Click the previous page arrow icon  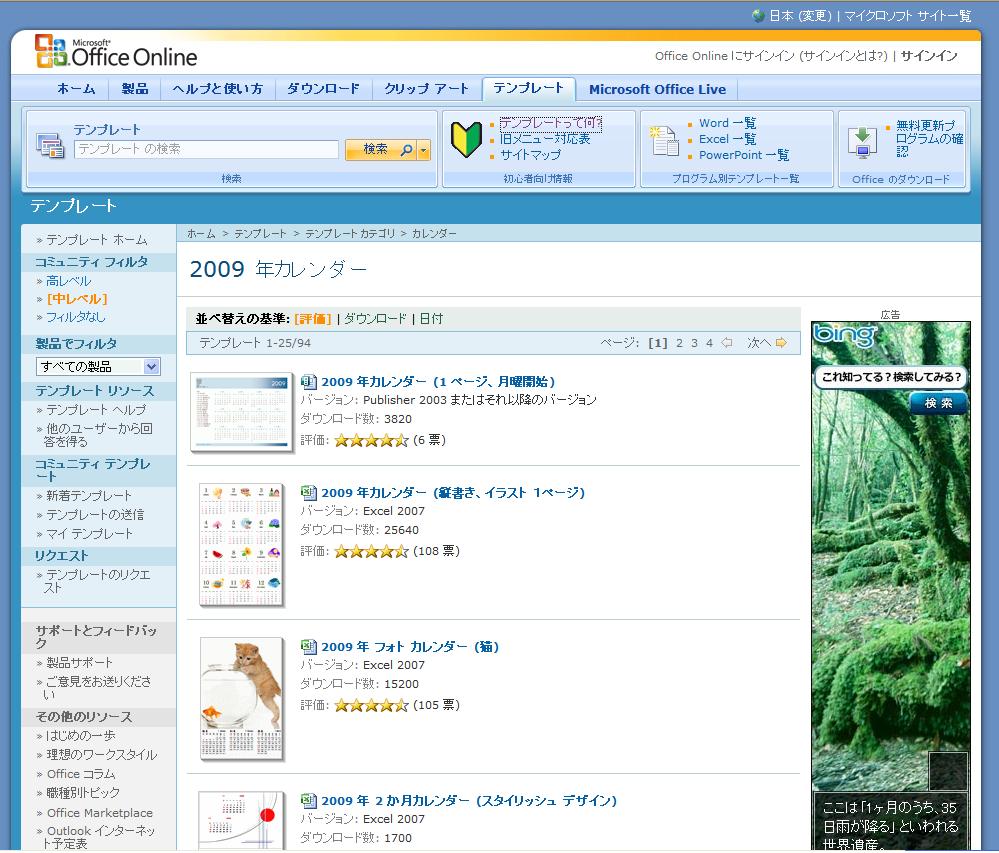point(727,343)
